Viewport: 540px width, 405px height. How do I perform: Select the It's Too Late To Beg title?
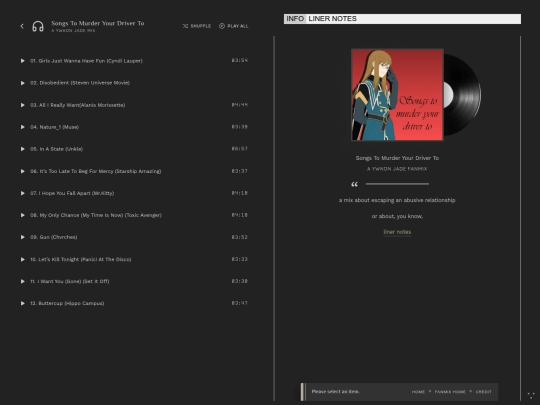point(95,171)
